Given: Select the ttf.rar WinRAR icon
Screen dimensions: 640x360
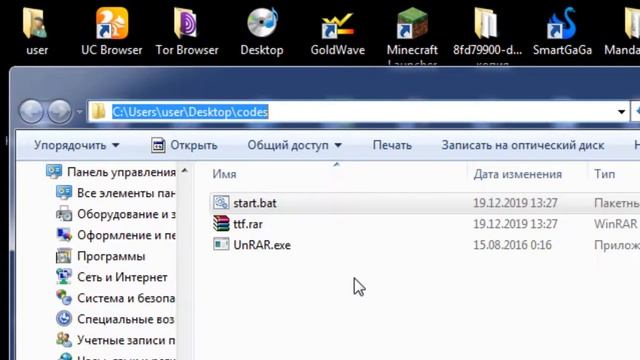Looking at the screenshot, I should point(221,224).
